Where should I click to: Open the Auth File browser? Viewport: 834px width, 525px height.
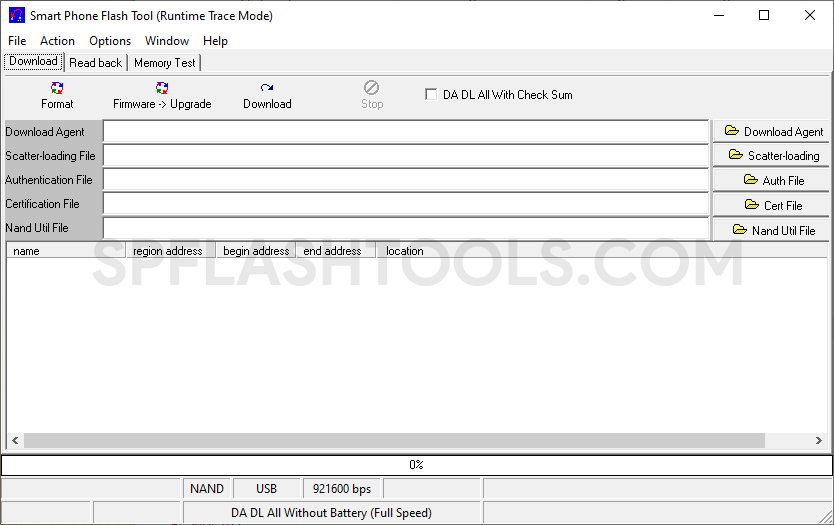pyautogui.click(x=772, y=180)
